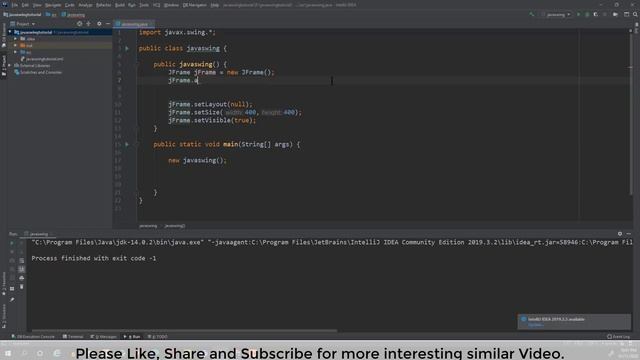Click the rerun icon in Run panel

(x=12, y=243)
